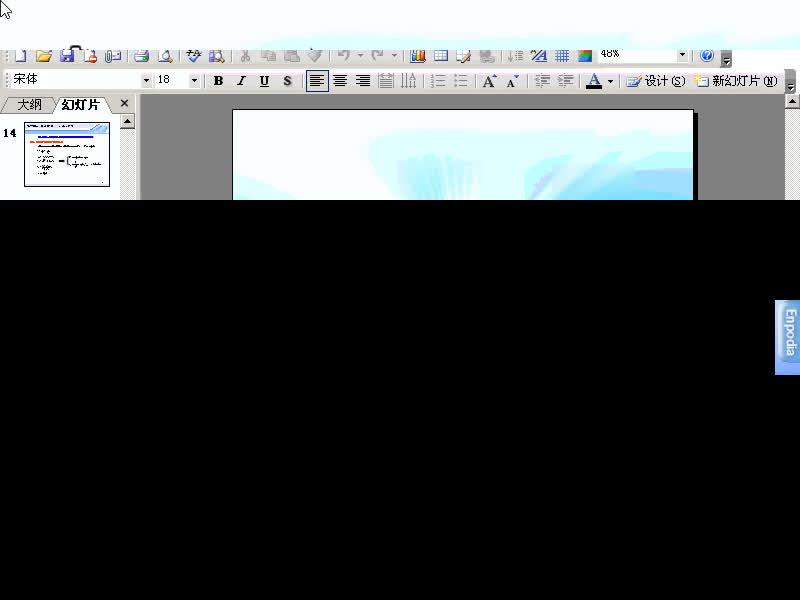Viewport: 800px width, 600px height.
Task: Toggle Bold formatting
Action: [218, 81]
